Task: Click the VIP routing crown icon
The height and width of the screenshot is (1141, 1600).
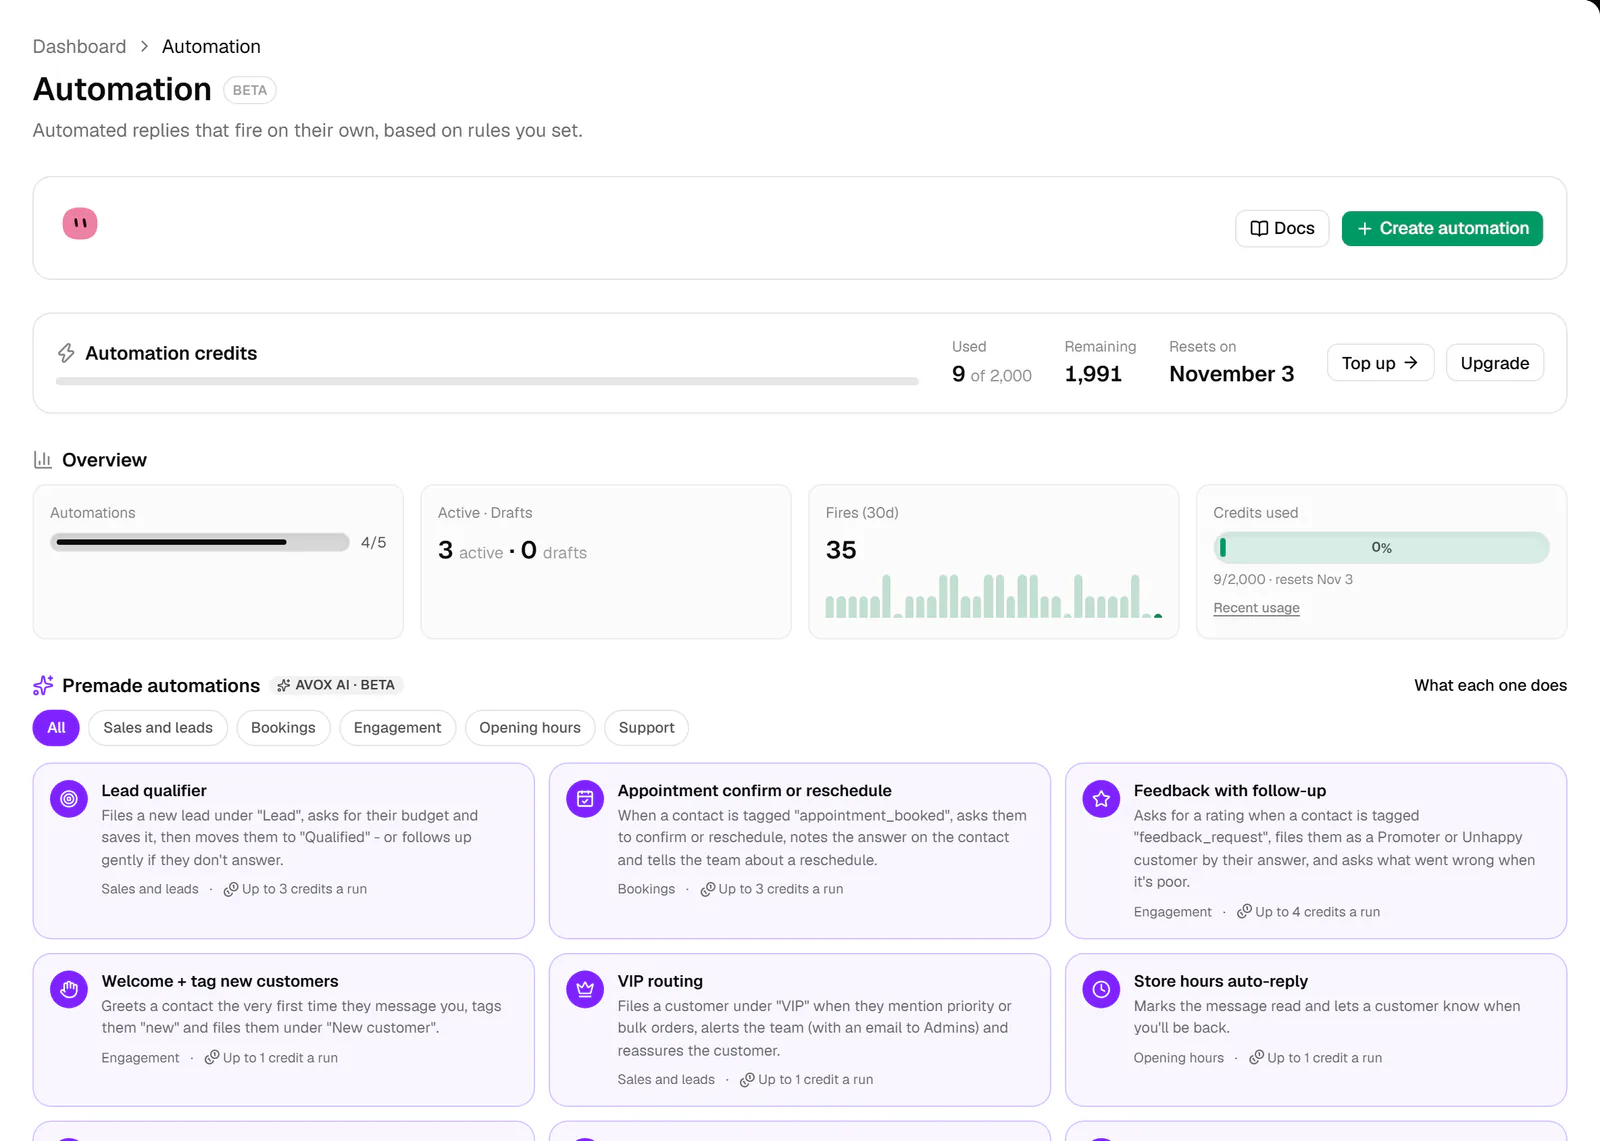Action: [x=585, y=990]
